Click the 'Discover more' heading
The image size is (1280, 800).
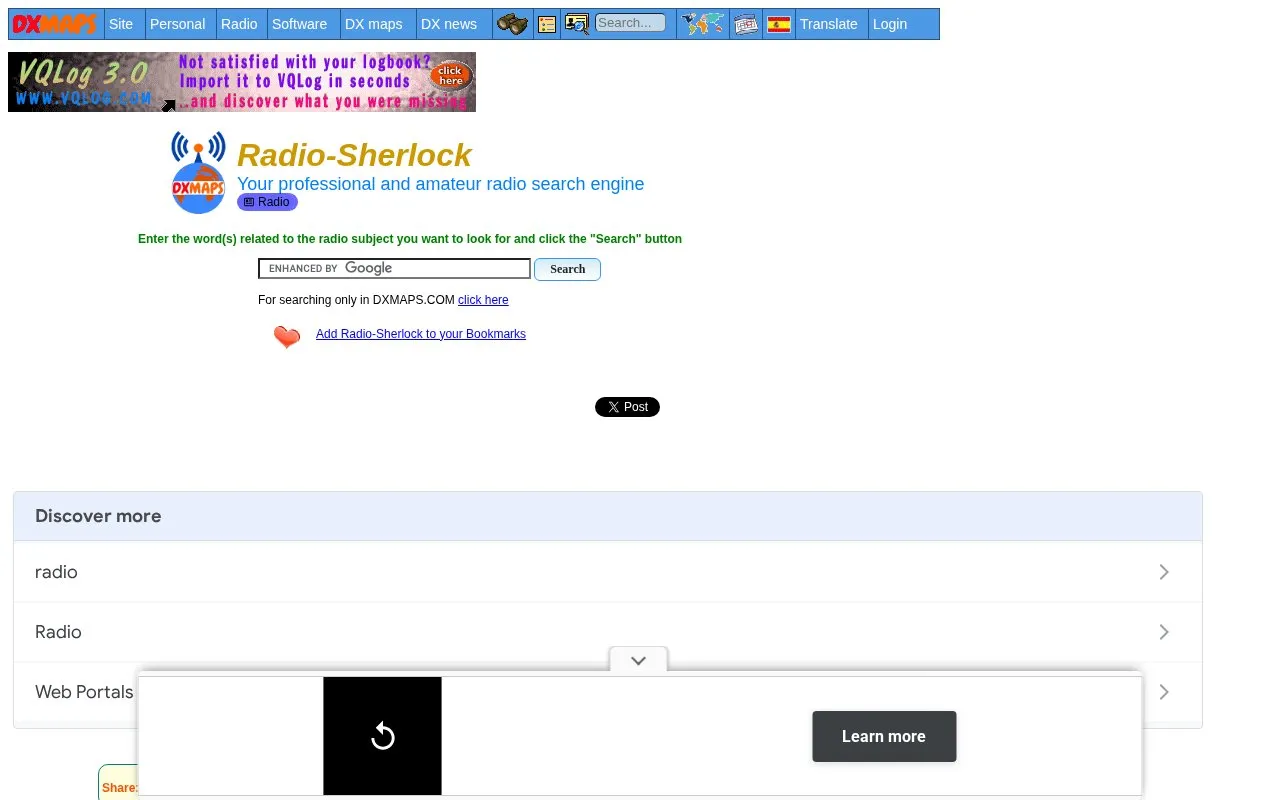pos(98,516)
